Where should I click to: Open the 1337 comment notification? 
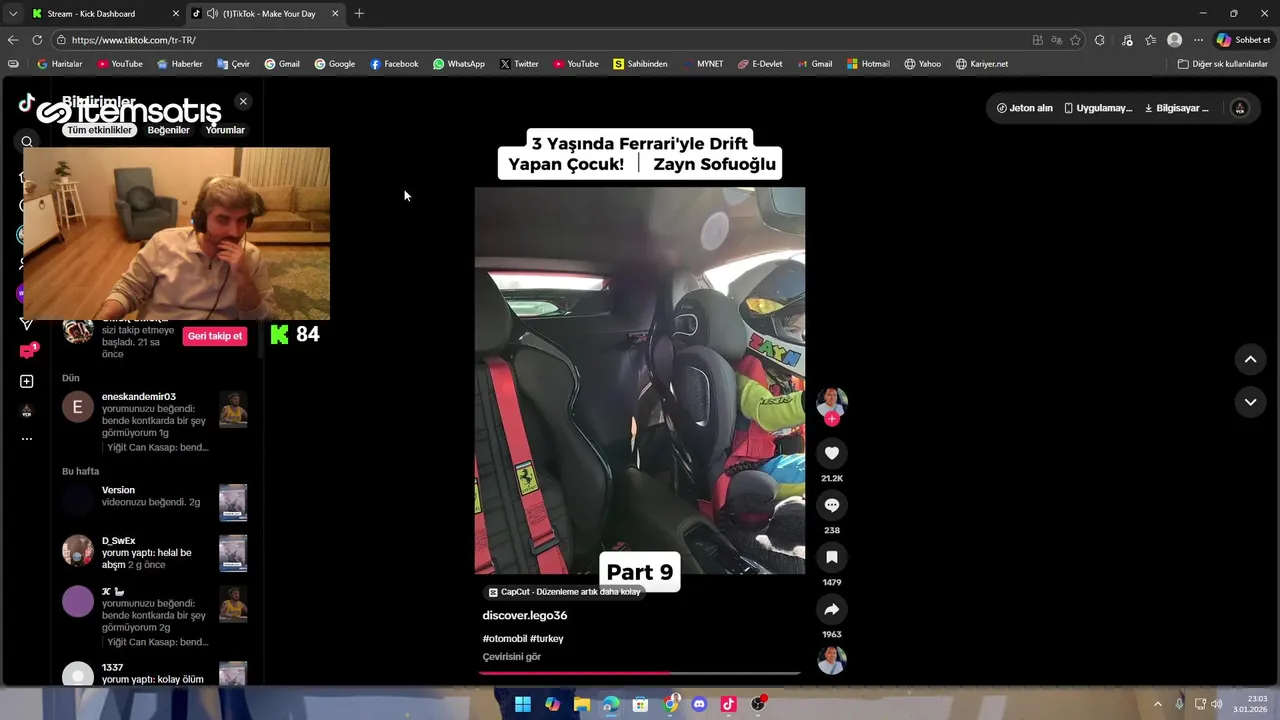155,673
